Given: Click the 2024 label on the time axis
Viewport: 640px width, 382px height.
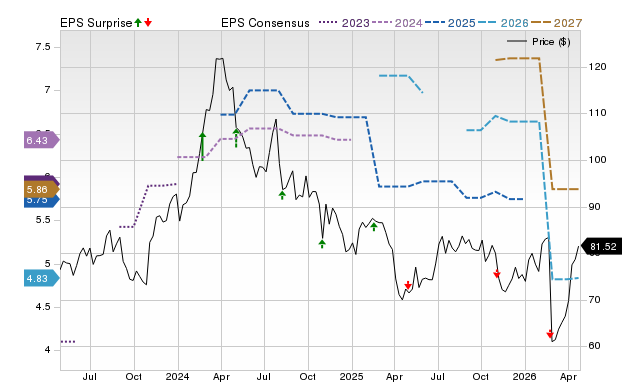Looking at the screenshot, I should (178, 376).
